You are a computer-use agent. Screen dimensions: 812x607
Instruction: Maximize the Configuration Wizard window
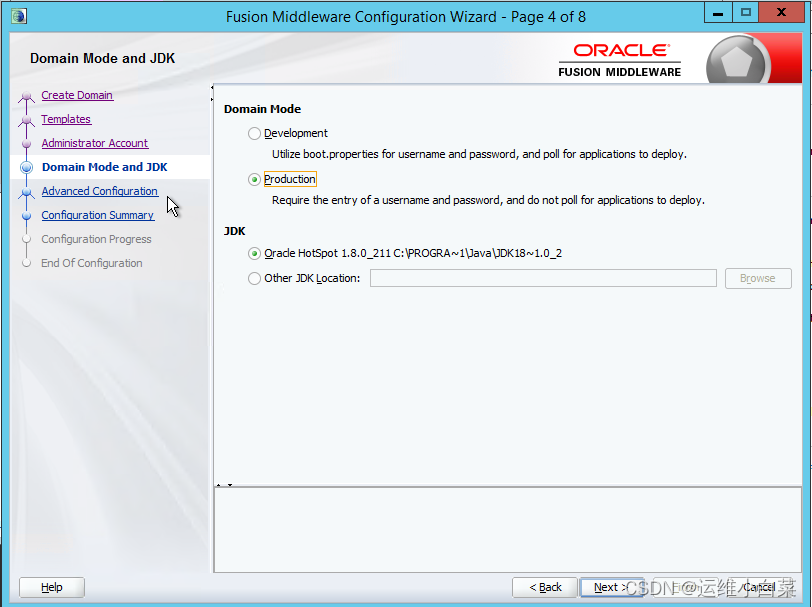[x=746, y=12]
